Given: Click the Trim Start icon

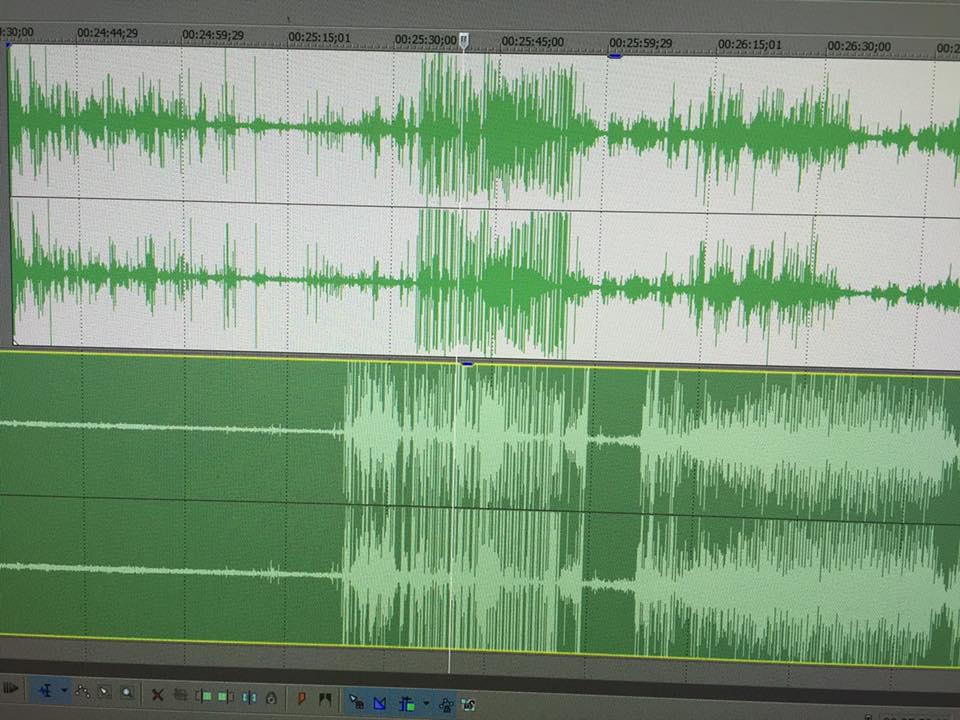Looking at the screenshot, I should [203, 696].
